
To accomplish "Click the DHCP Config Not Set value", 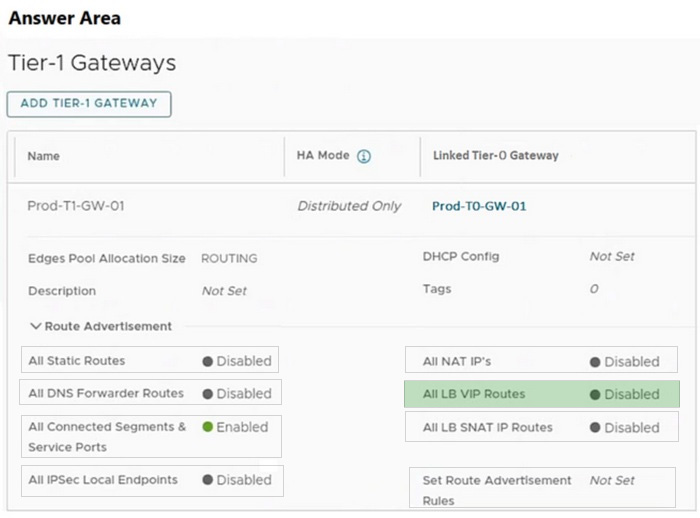I will (x=611, y=256).
